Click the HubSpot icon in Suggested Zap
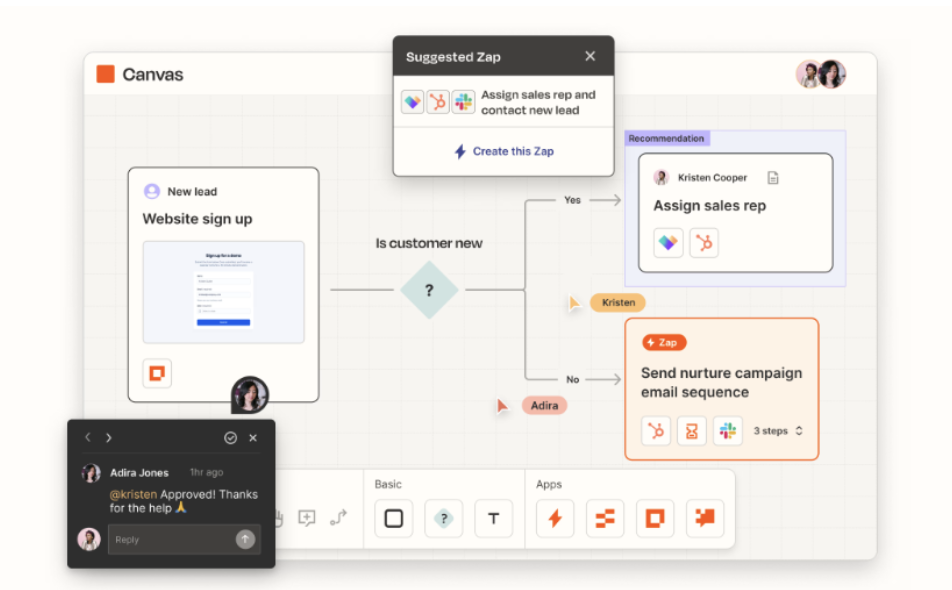Viewport: 952px width, 590px height. point(438,102)
